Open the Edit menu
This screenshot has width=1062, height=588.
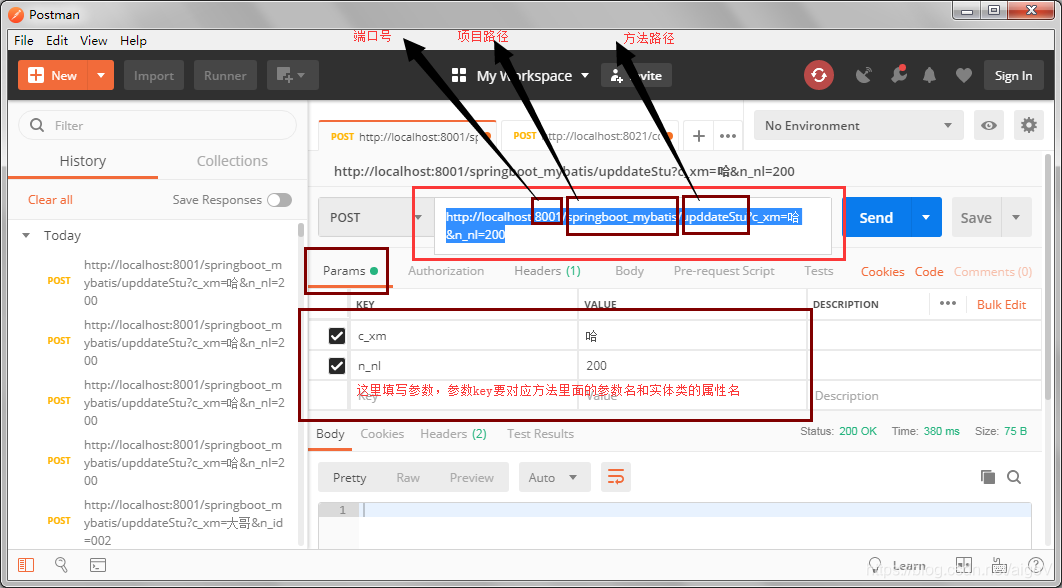coord(57,41)
